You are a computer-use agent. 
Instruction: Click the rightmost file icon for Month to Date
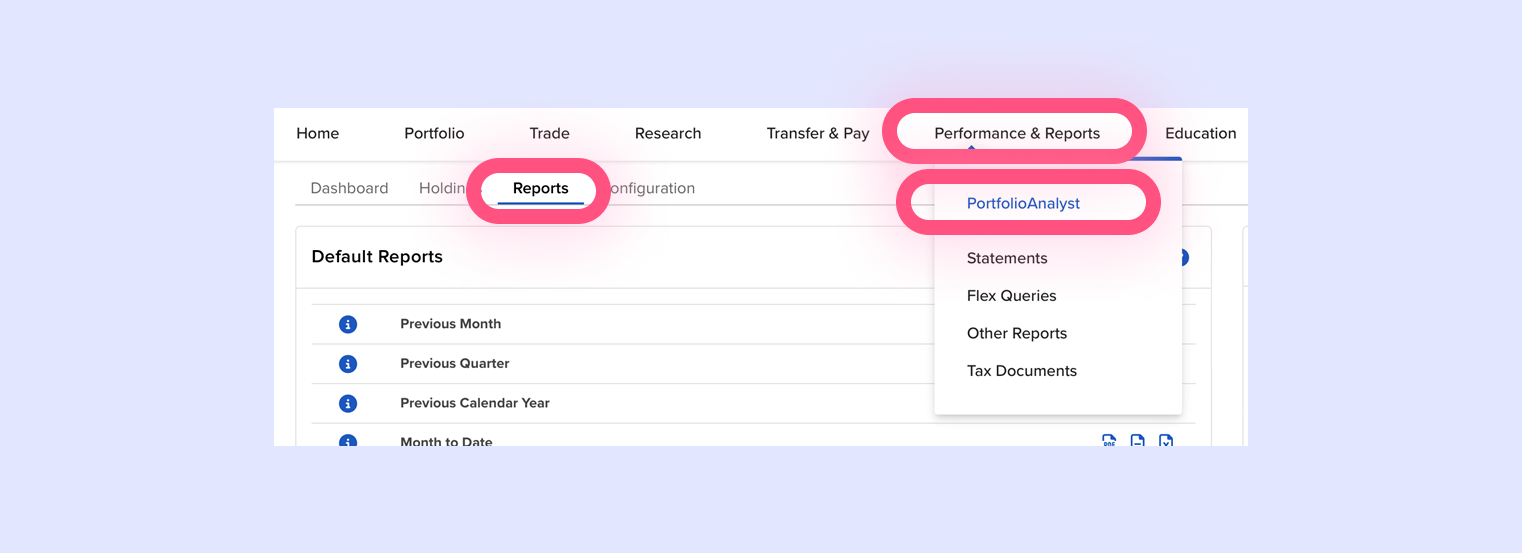[1166, 441]
